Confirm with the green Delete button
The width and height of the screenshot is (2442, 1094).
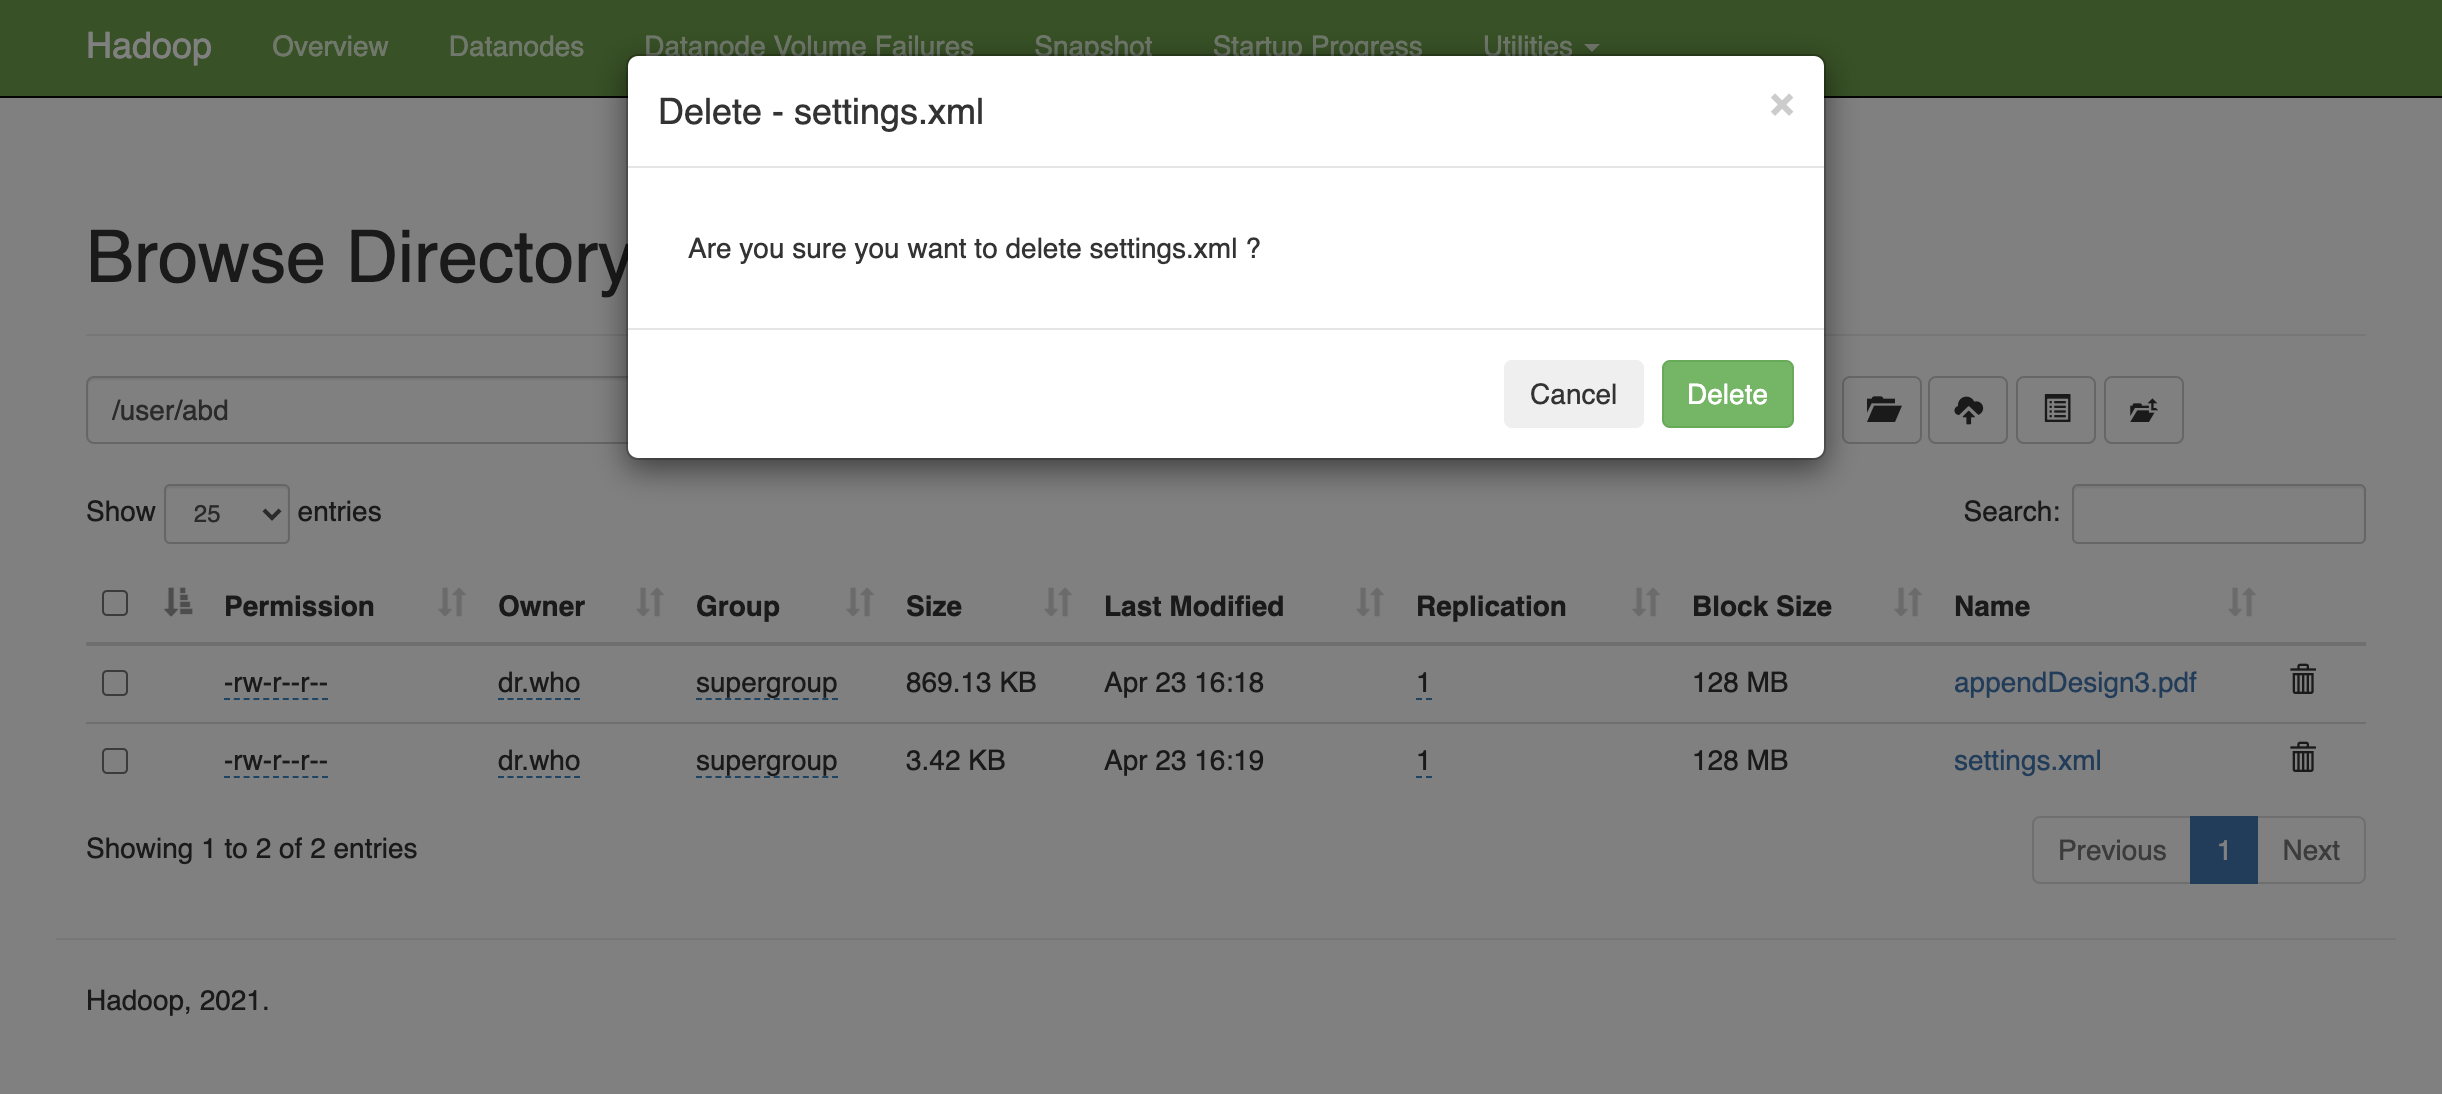pyautogui.click(x=1727, y=394)
